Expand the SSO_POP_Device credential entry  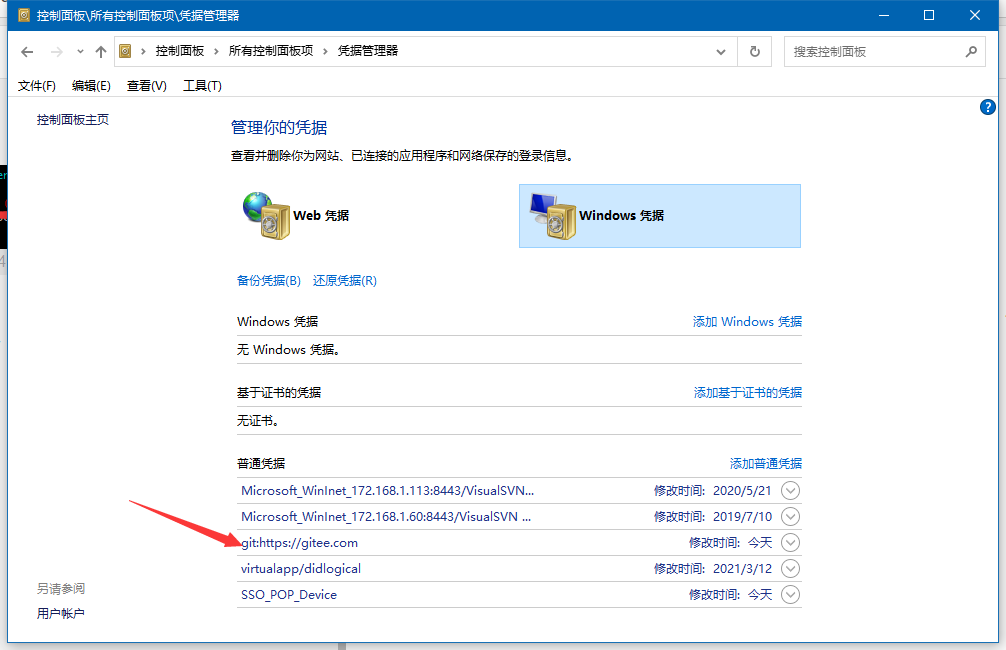point(789,594)
